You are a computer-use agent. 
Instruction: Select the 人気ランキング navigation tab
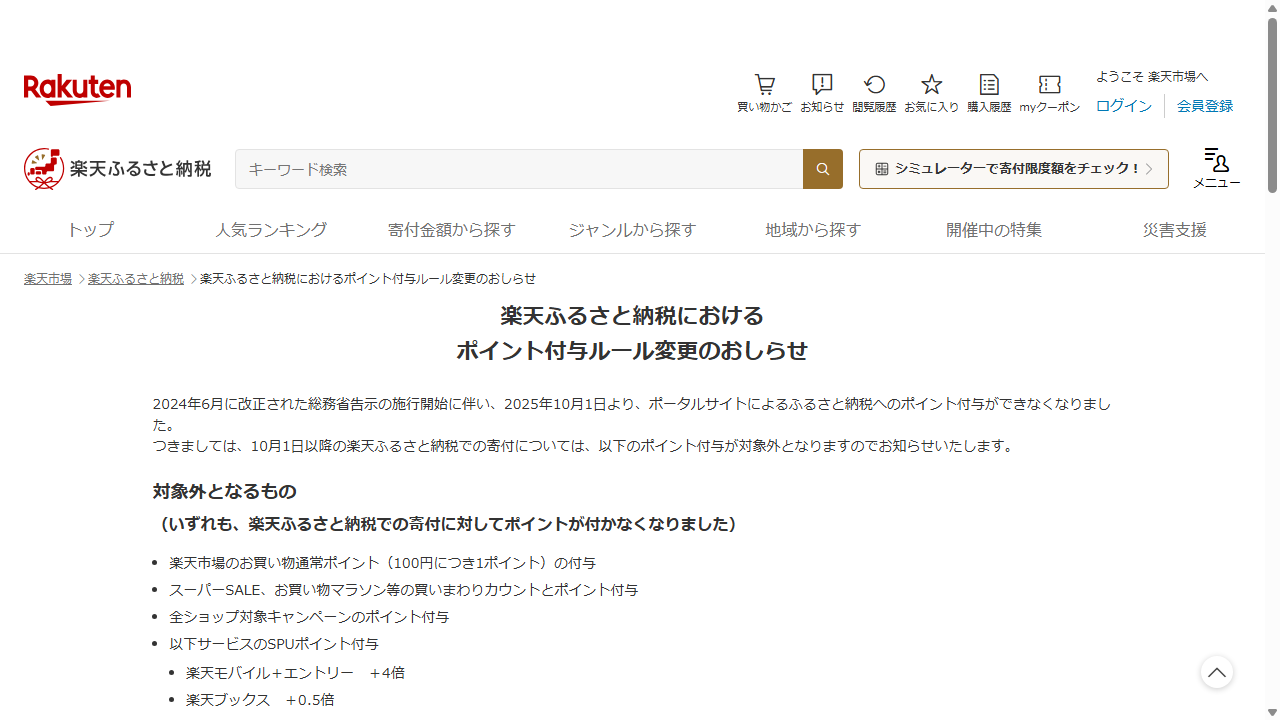(x=271, y=230)
